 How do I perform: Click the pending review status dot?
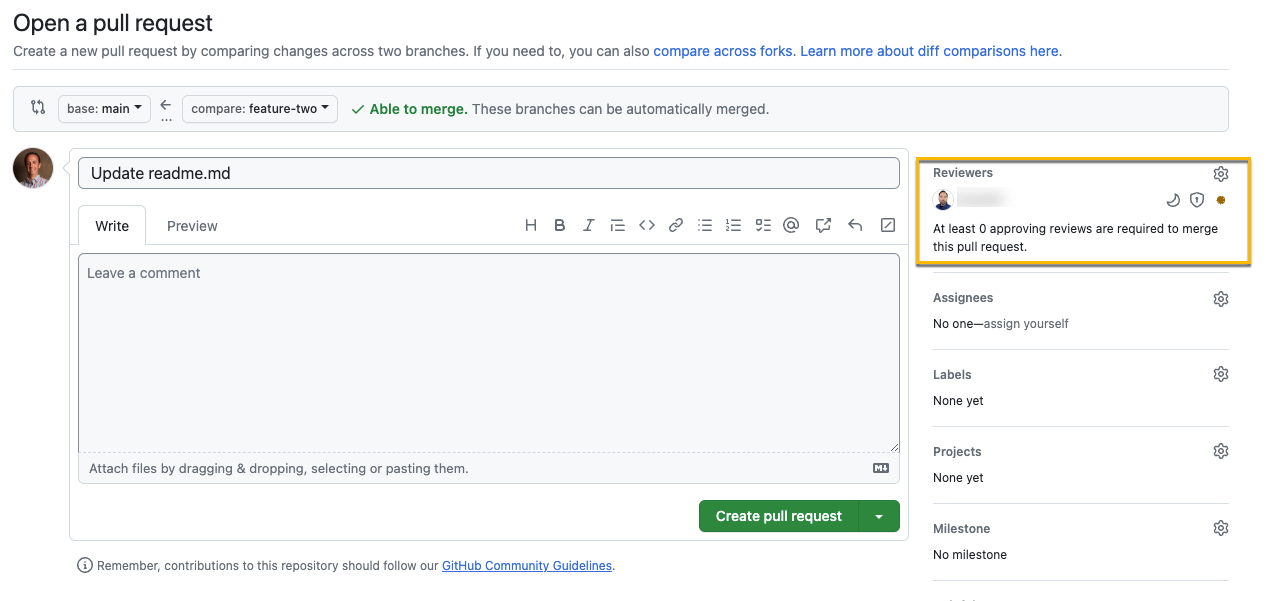[1221, 200]
